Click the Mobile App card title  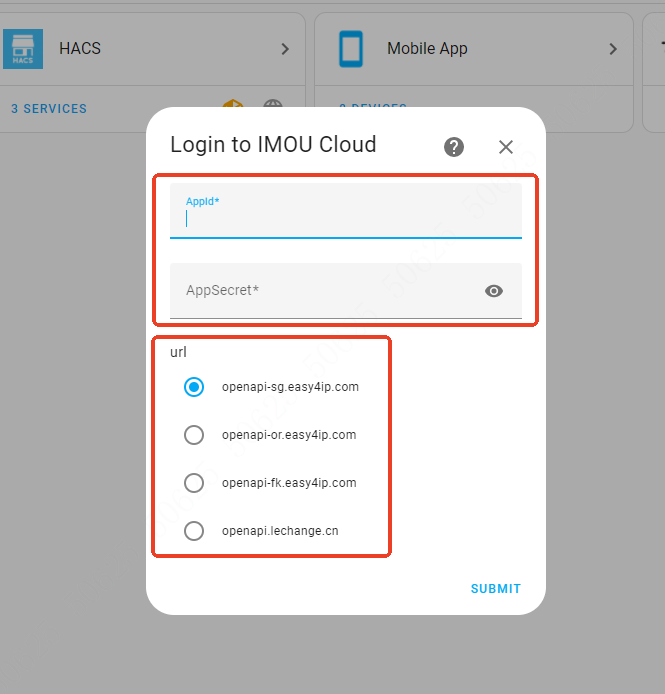[x=427, y=49]
